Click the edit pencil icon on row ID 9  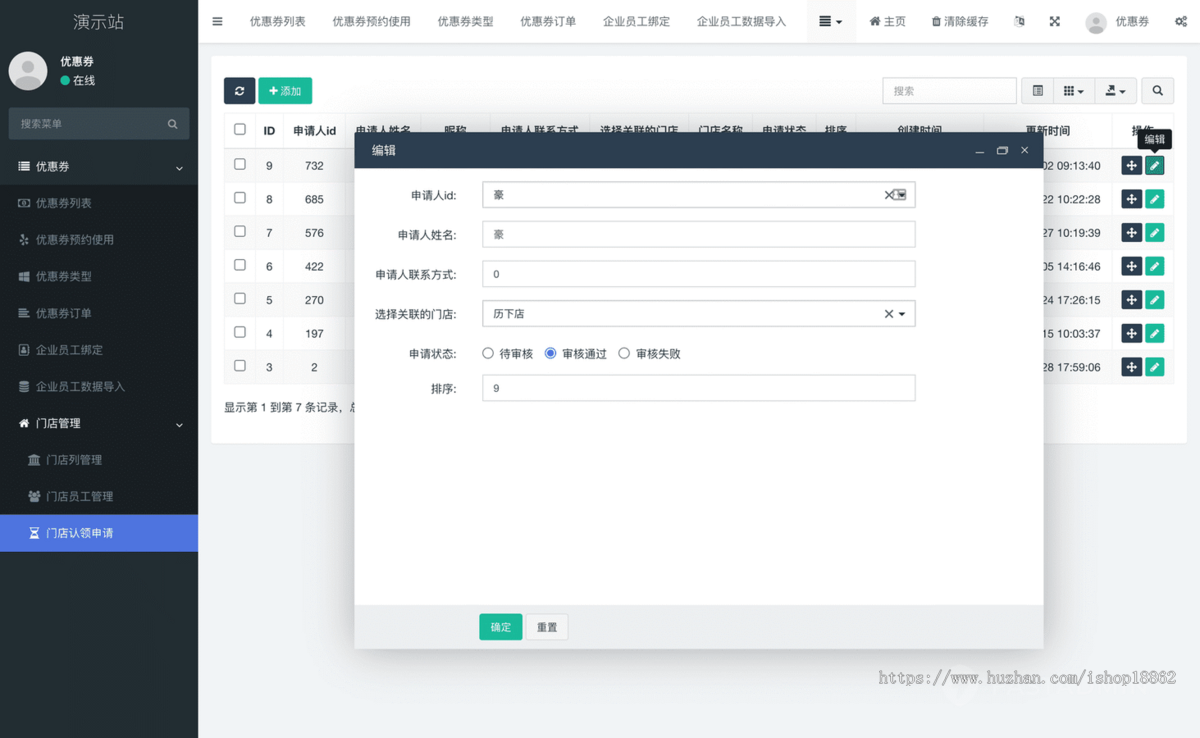click(1155, 165)
